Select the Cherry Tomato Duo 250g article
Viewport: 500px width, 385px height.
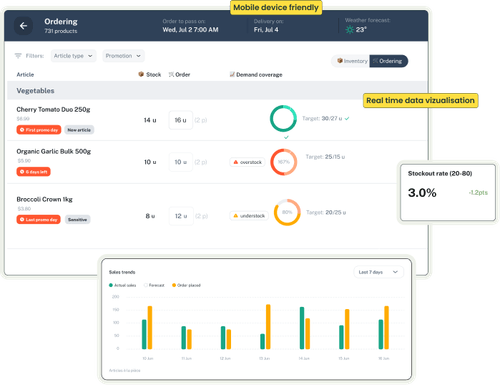[53, 109]
